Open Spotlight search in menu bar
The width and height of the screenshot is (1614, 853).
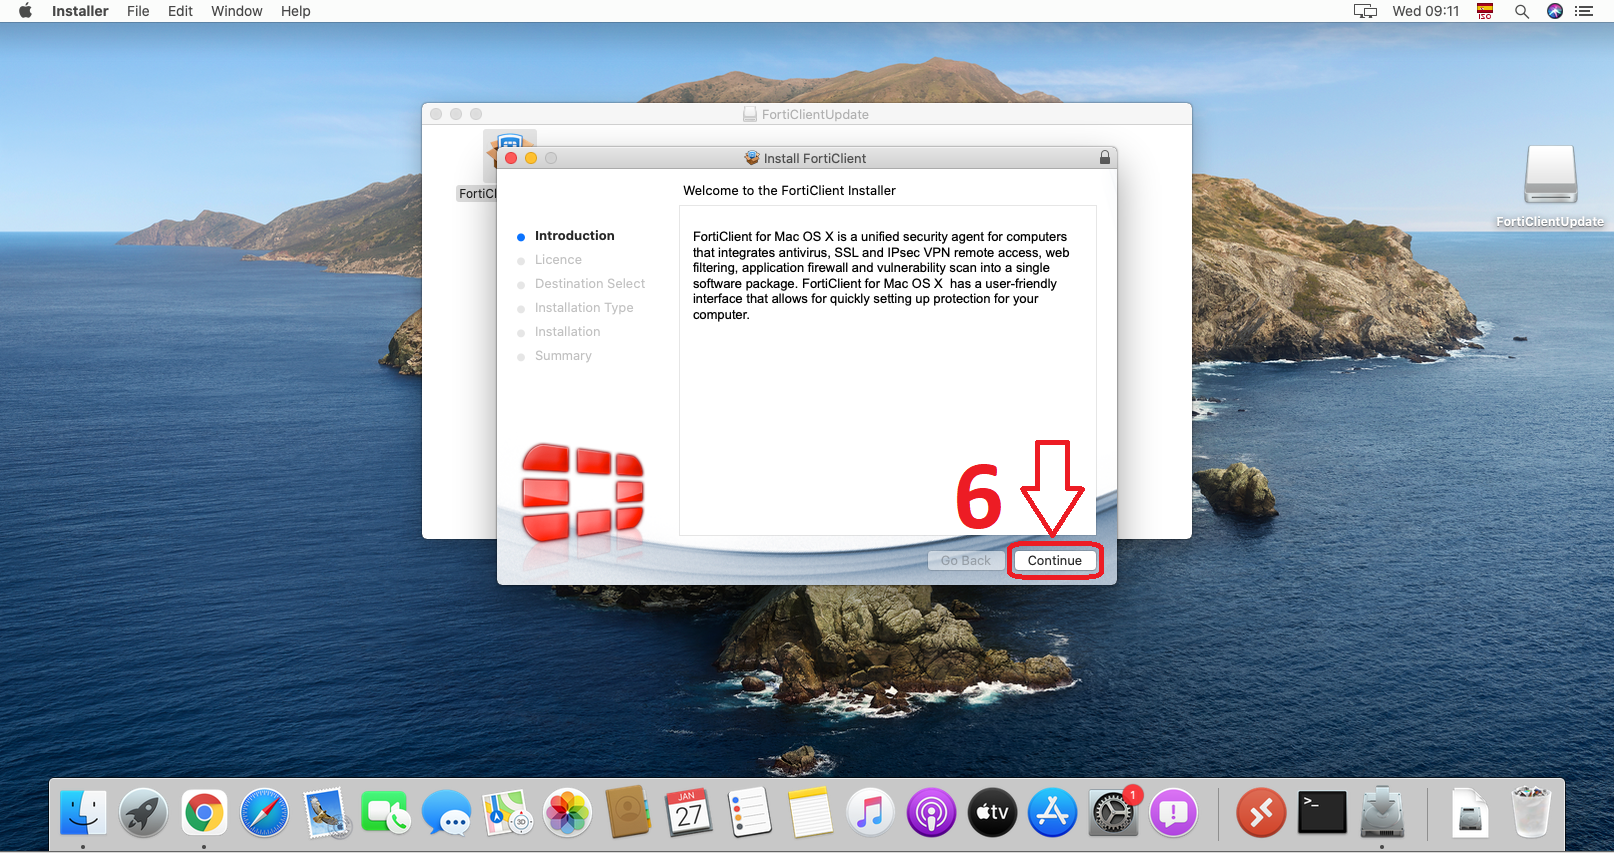(1521, 11)
